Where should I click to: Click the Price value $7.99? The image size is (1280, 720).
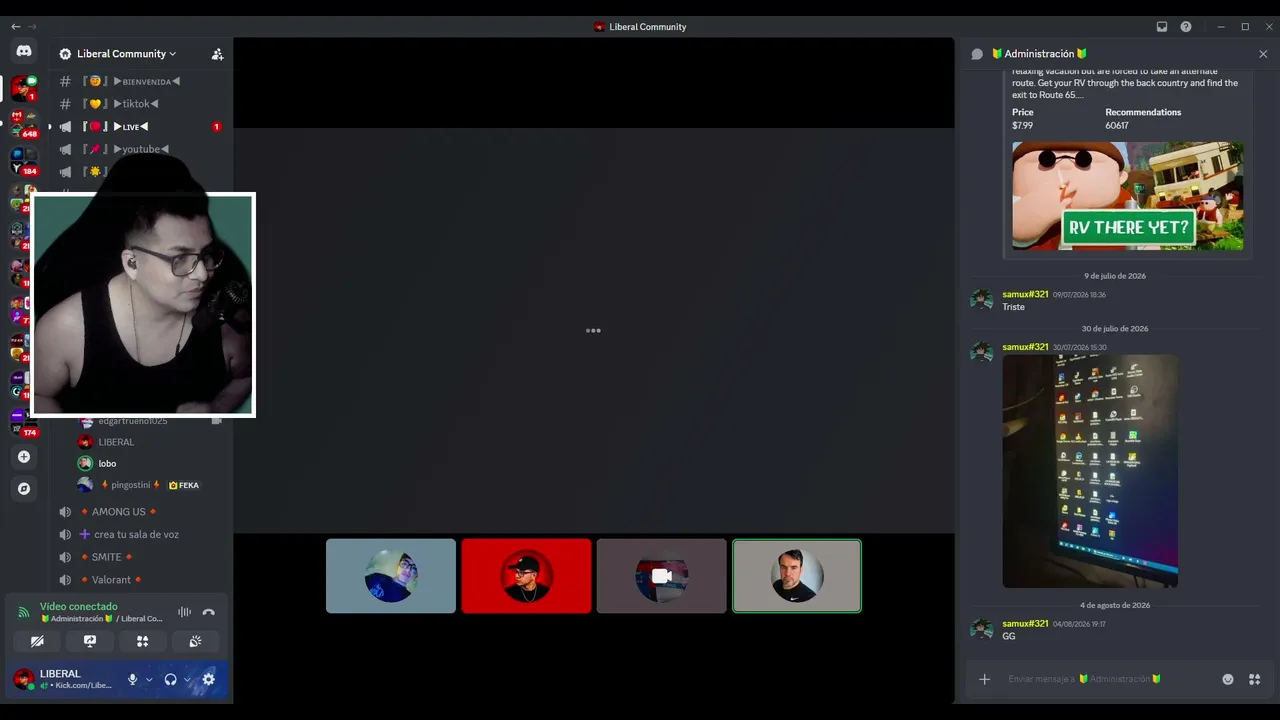(1022, 126)
